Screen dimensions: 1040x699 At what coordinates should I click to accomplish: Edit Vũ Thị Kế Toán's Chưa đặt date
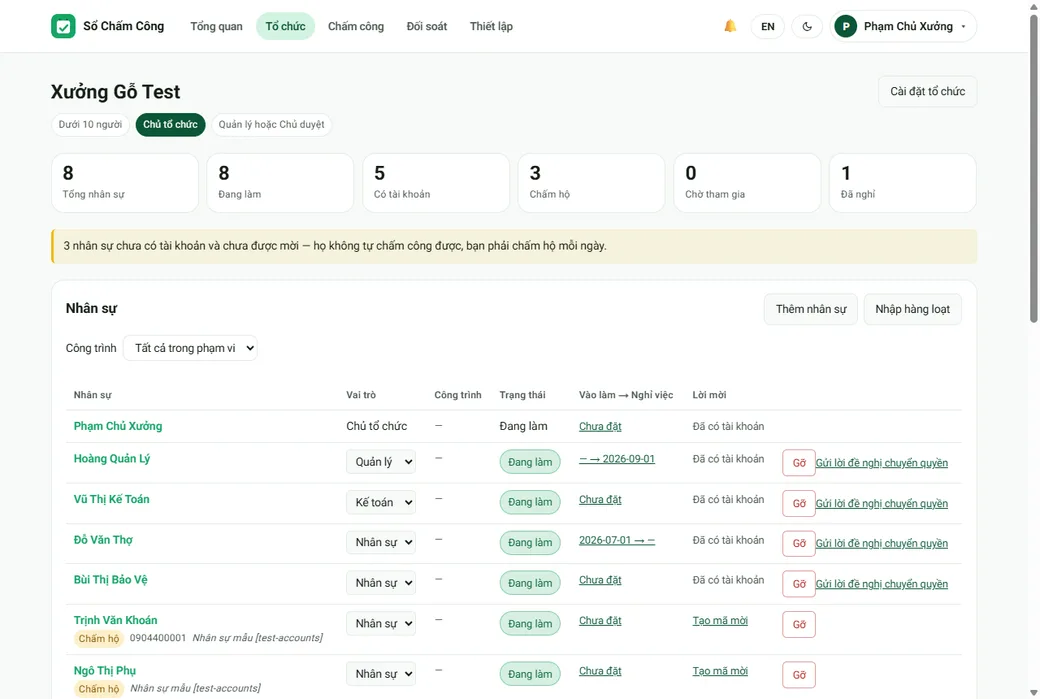coord(600,499)
